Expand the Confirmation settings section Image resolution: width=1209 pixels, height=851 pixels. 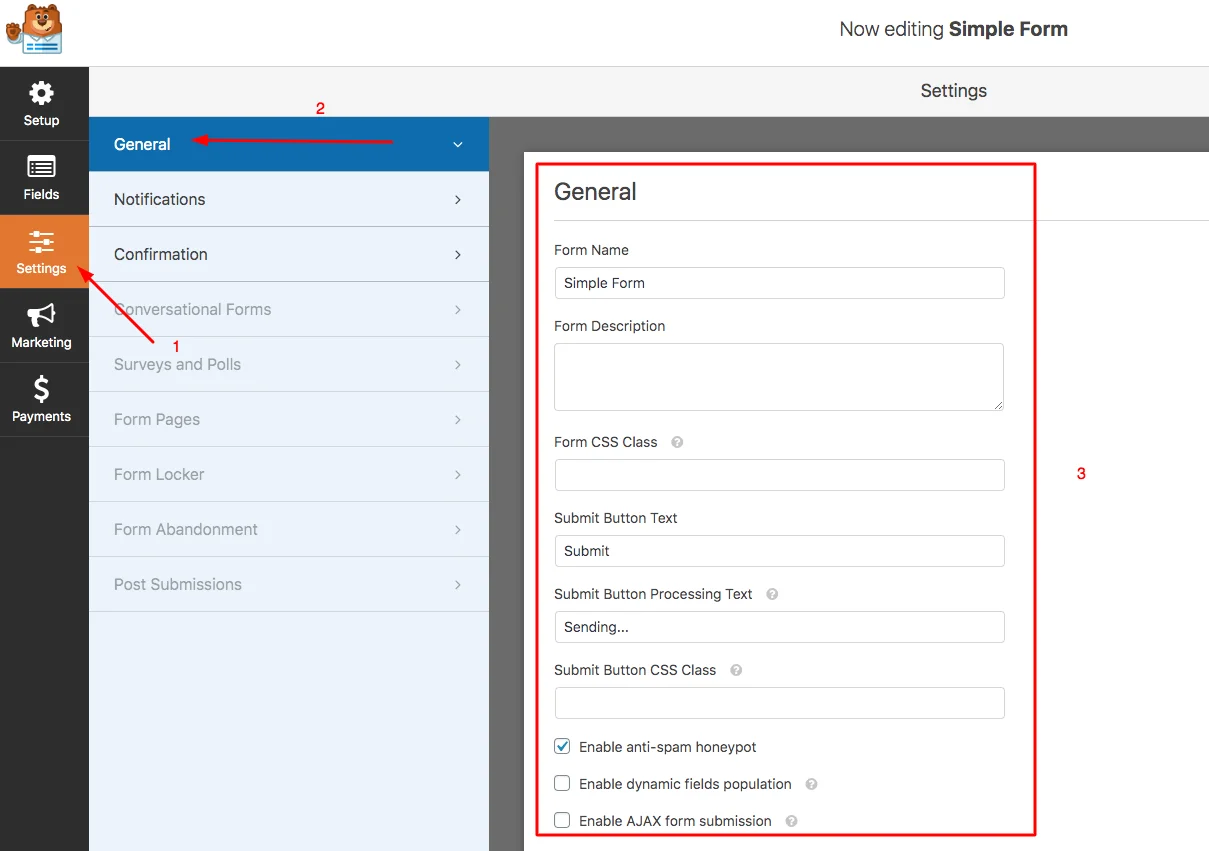coord(289,254)
